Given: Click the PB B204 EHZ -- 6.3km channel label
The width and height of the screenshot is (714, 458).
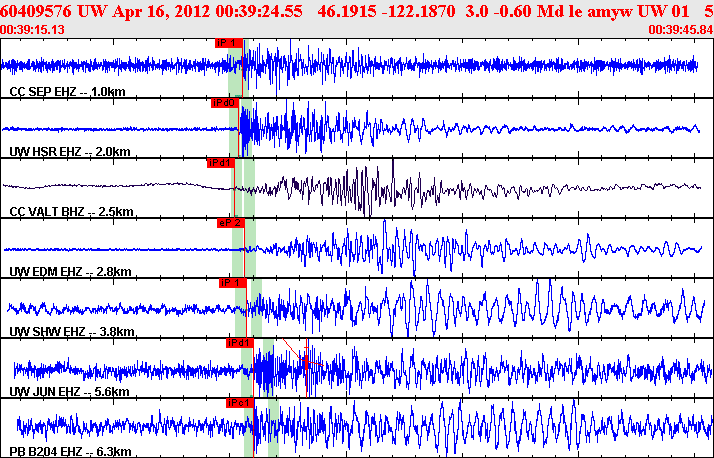Looking at the screenshot, I should (x=71, y=452).
